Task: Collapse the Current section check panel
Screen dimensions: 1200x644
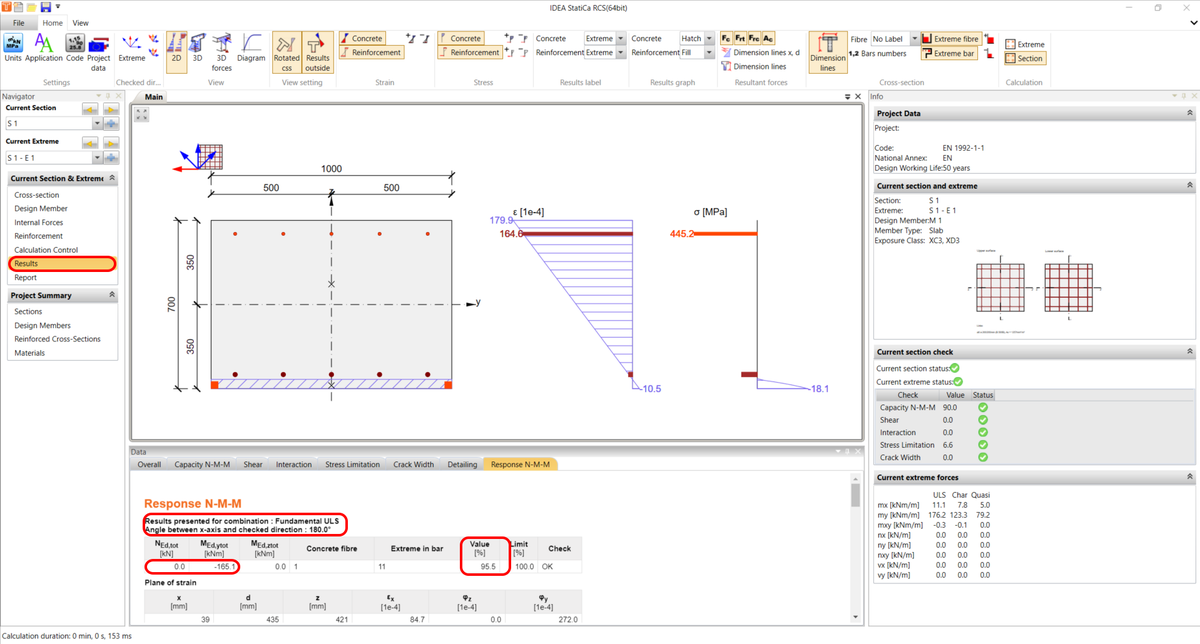Action: tap(1188, 351)
